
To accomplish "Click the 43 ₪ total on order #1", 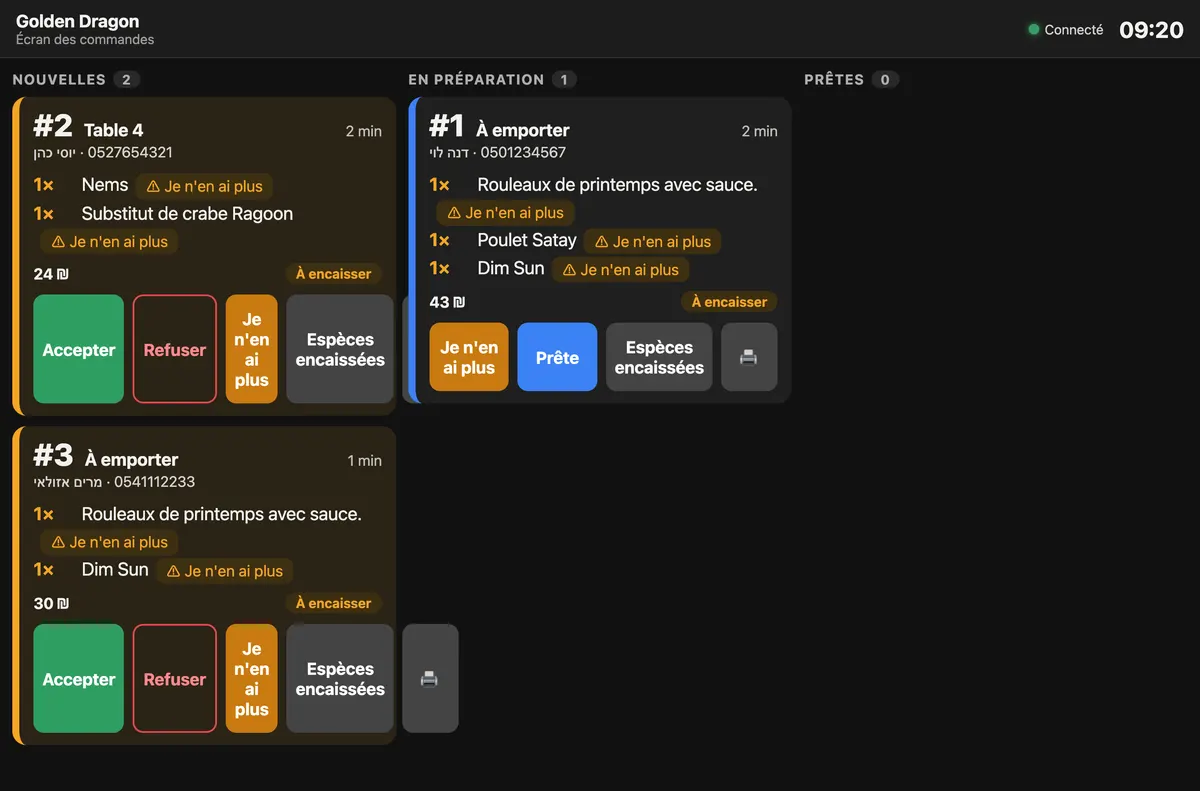I will click(x=447, y=302).
